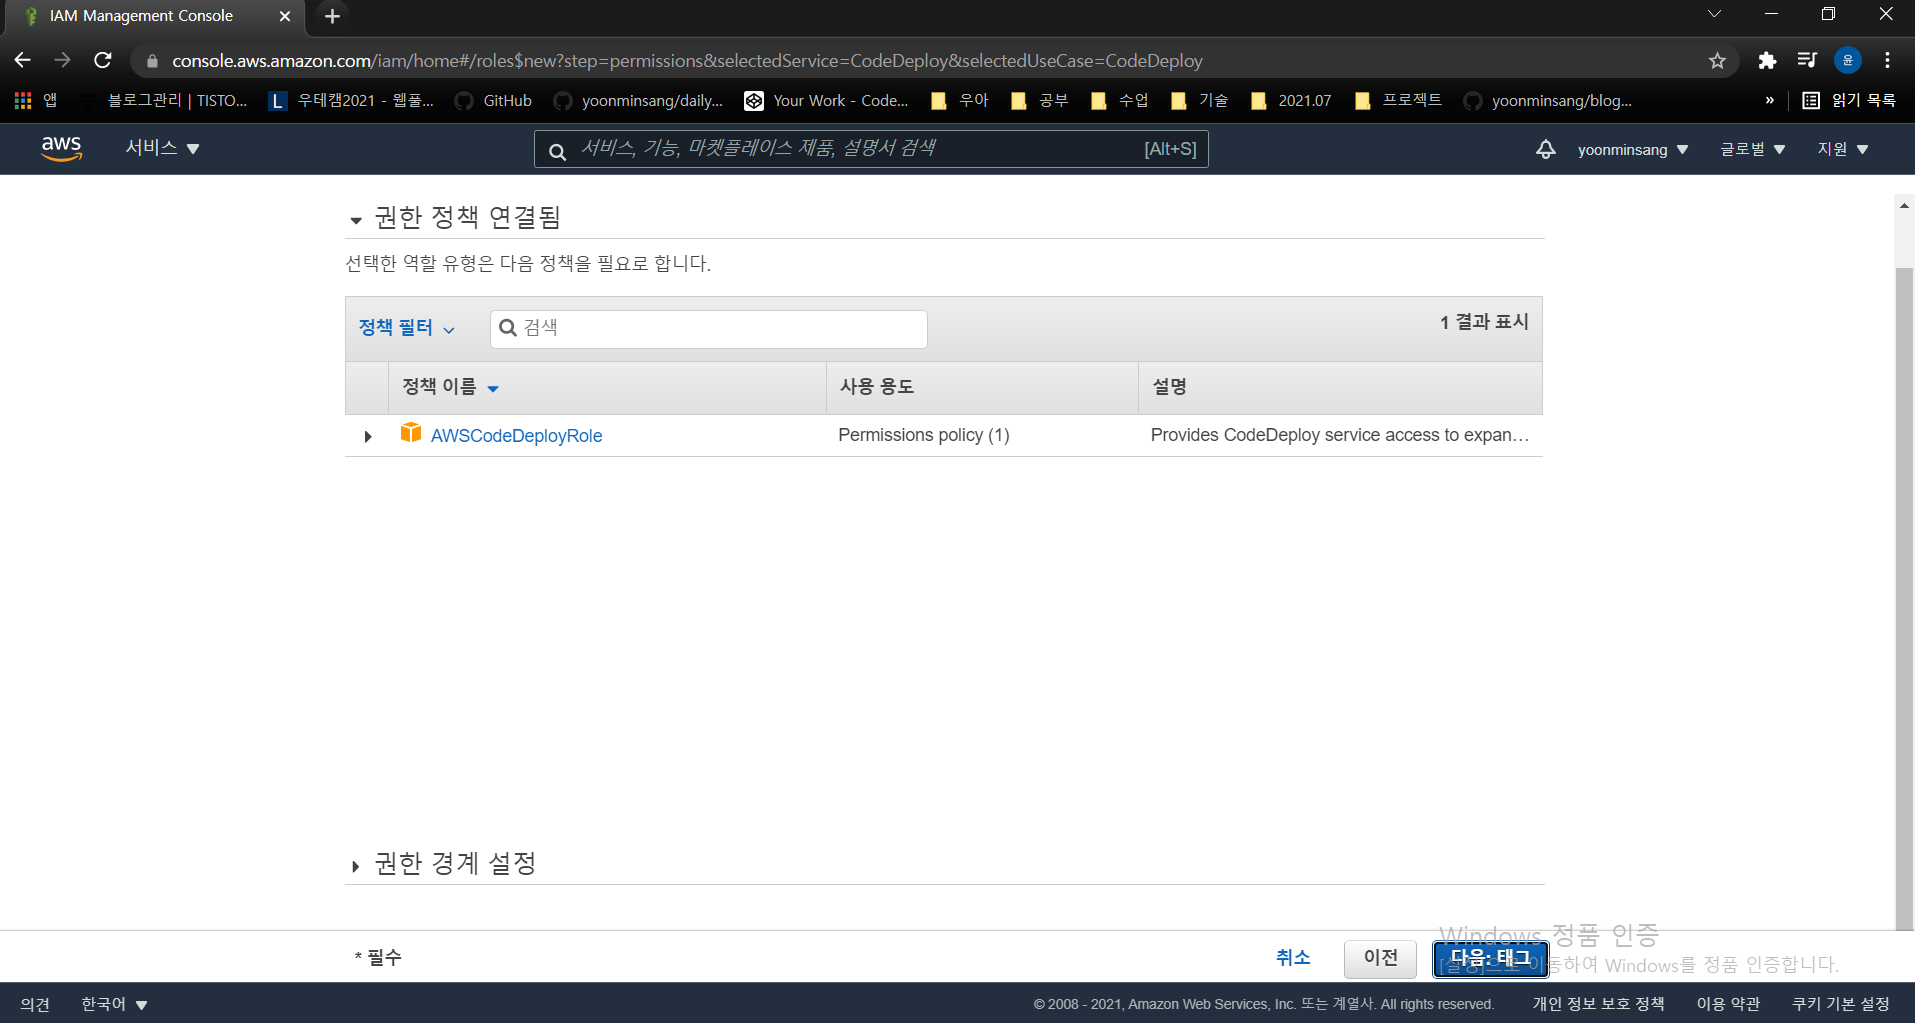Expand the AWSCodeDeployRole row details
This screenshot has height=1023, width=1917.
click(368, 436)
